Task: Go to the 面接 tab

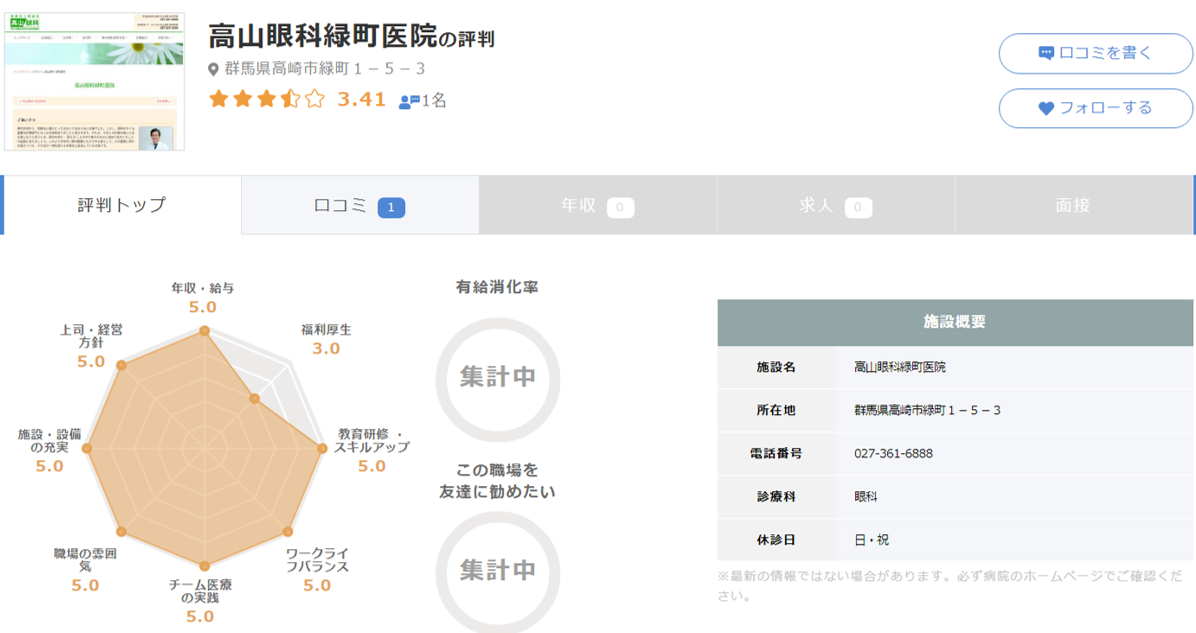Action: pos(1074,205)
